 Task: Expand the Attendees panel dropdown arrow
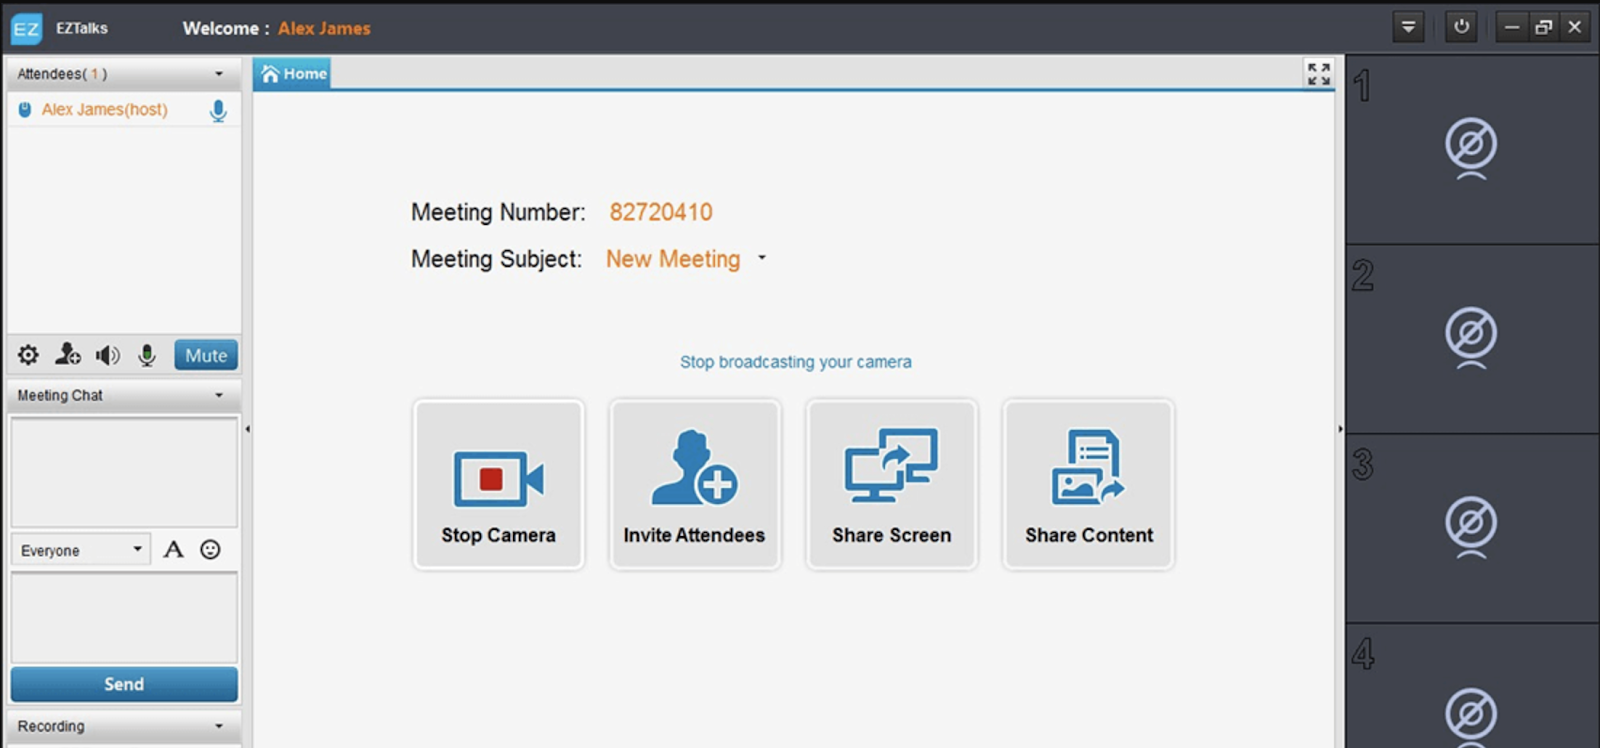(x=219, y=74)
